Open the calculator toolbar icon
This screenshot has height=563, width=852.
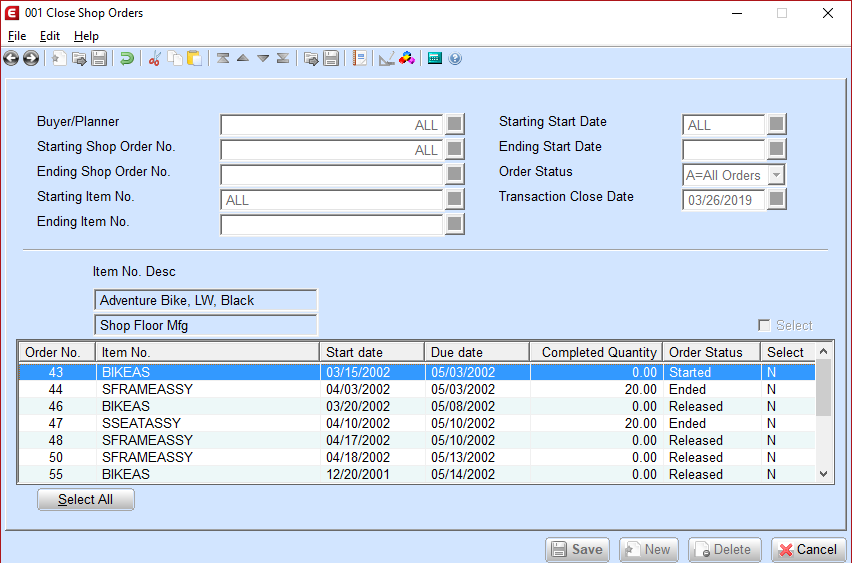[x=435, y=58]
